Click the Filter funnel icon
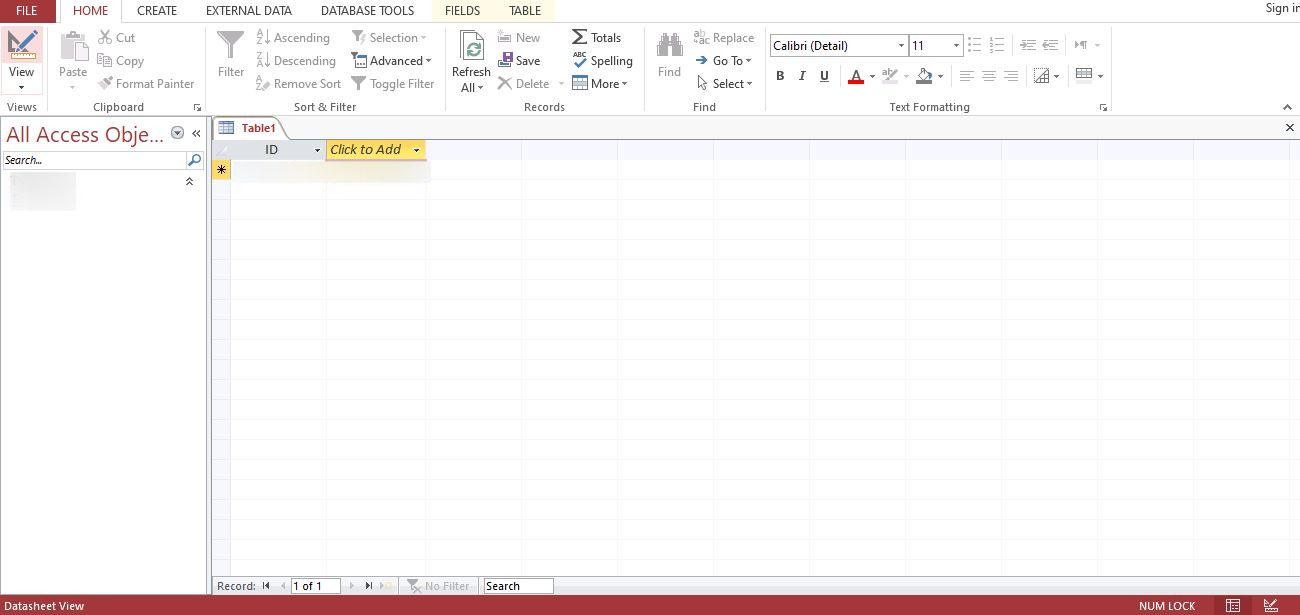The height and width of the screenshot is (615, 1300). pos(231,46)
